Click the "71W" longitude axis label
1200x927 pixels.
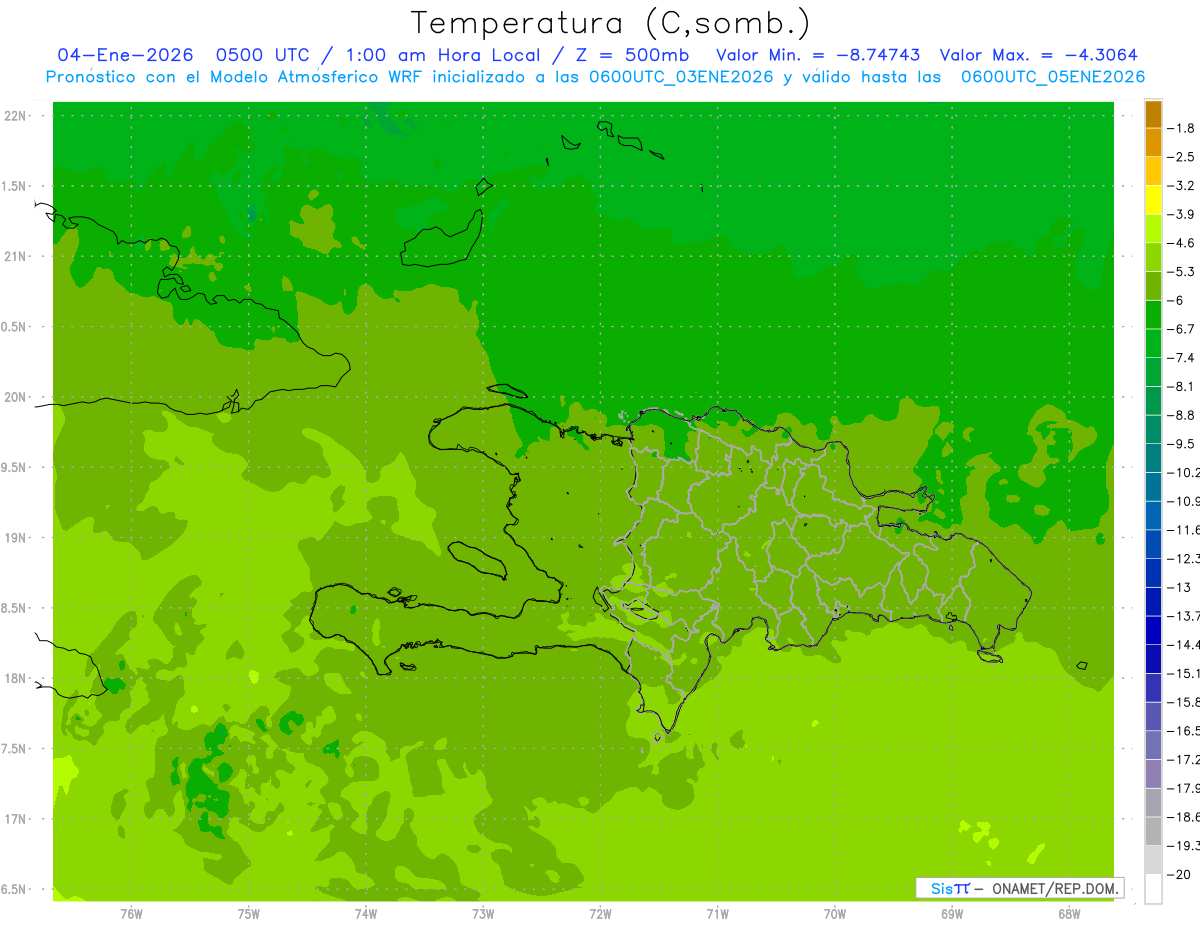[x=717, y=914]
